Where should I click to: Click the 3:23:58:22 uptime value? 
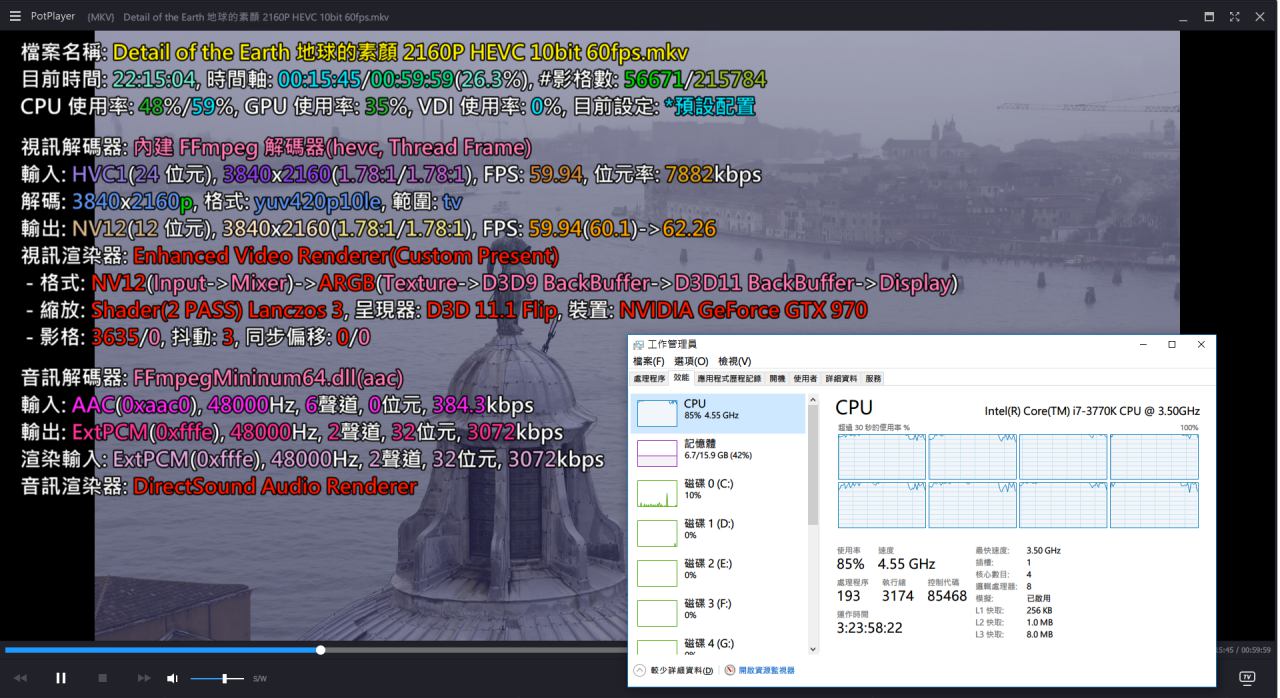coord(870,628)
